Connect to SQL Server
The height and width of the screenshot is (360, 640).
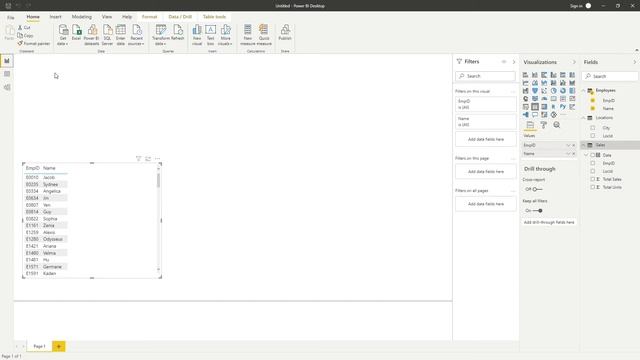click(107, 35)
